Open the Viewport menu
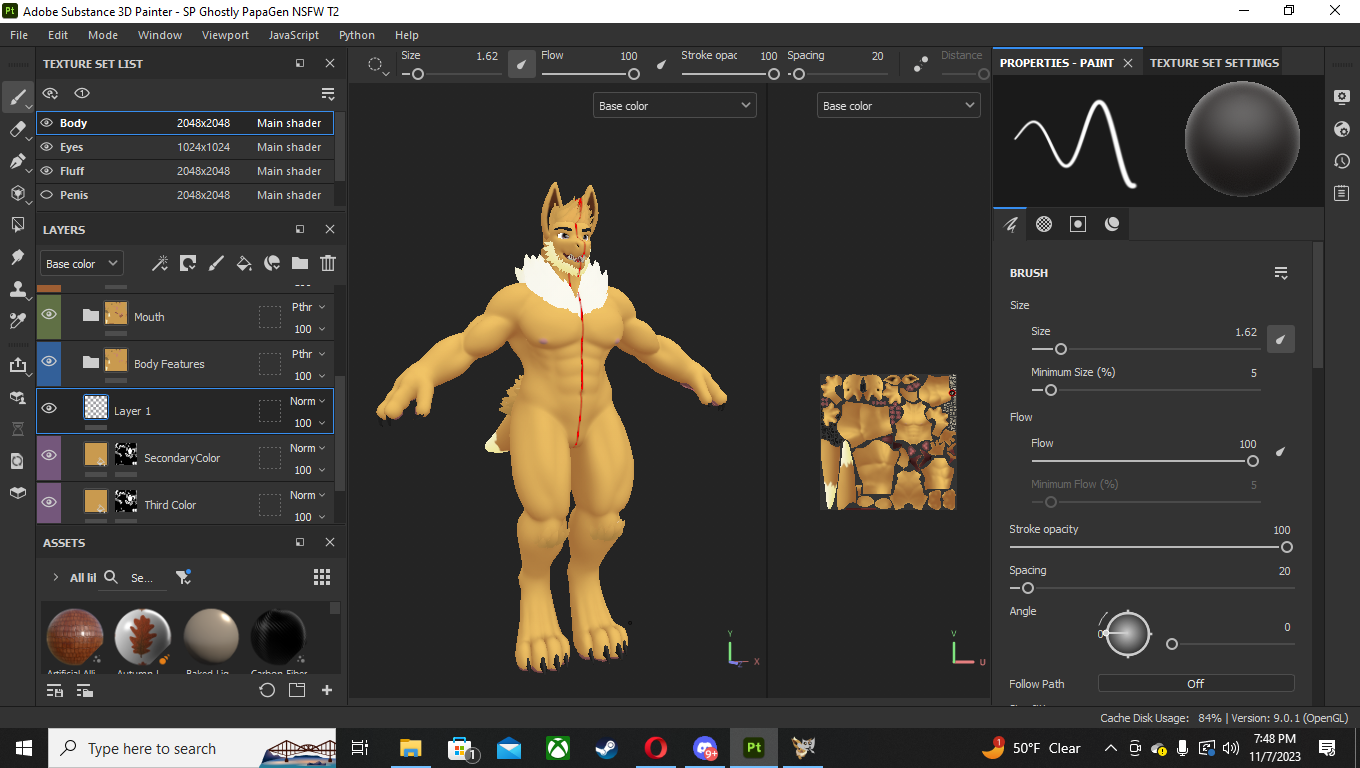Image resolution: width=1360 pixels, height=768 pixels. tap(225, 35)
